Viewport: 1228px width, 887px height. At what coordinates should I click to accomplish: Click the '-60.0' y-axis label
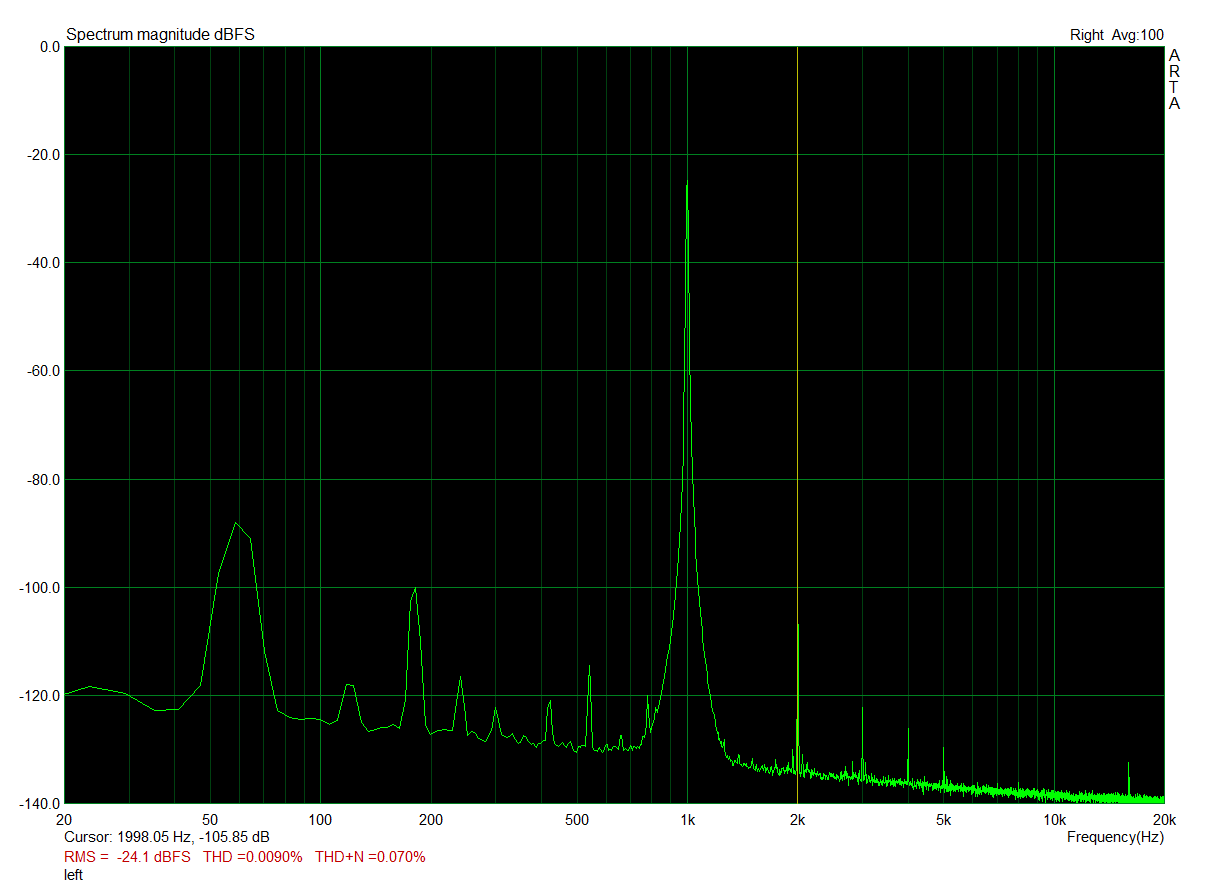point(45,371)
